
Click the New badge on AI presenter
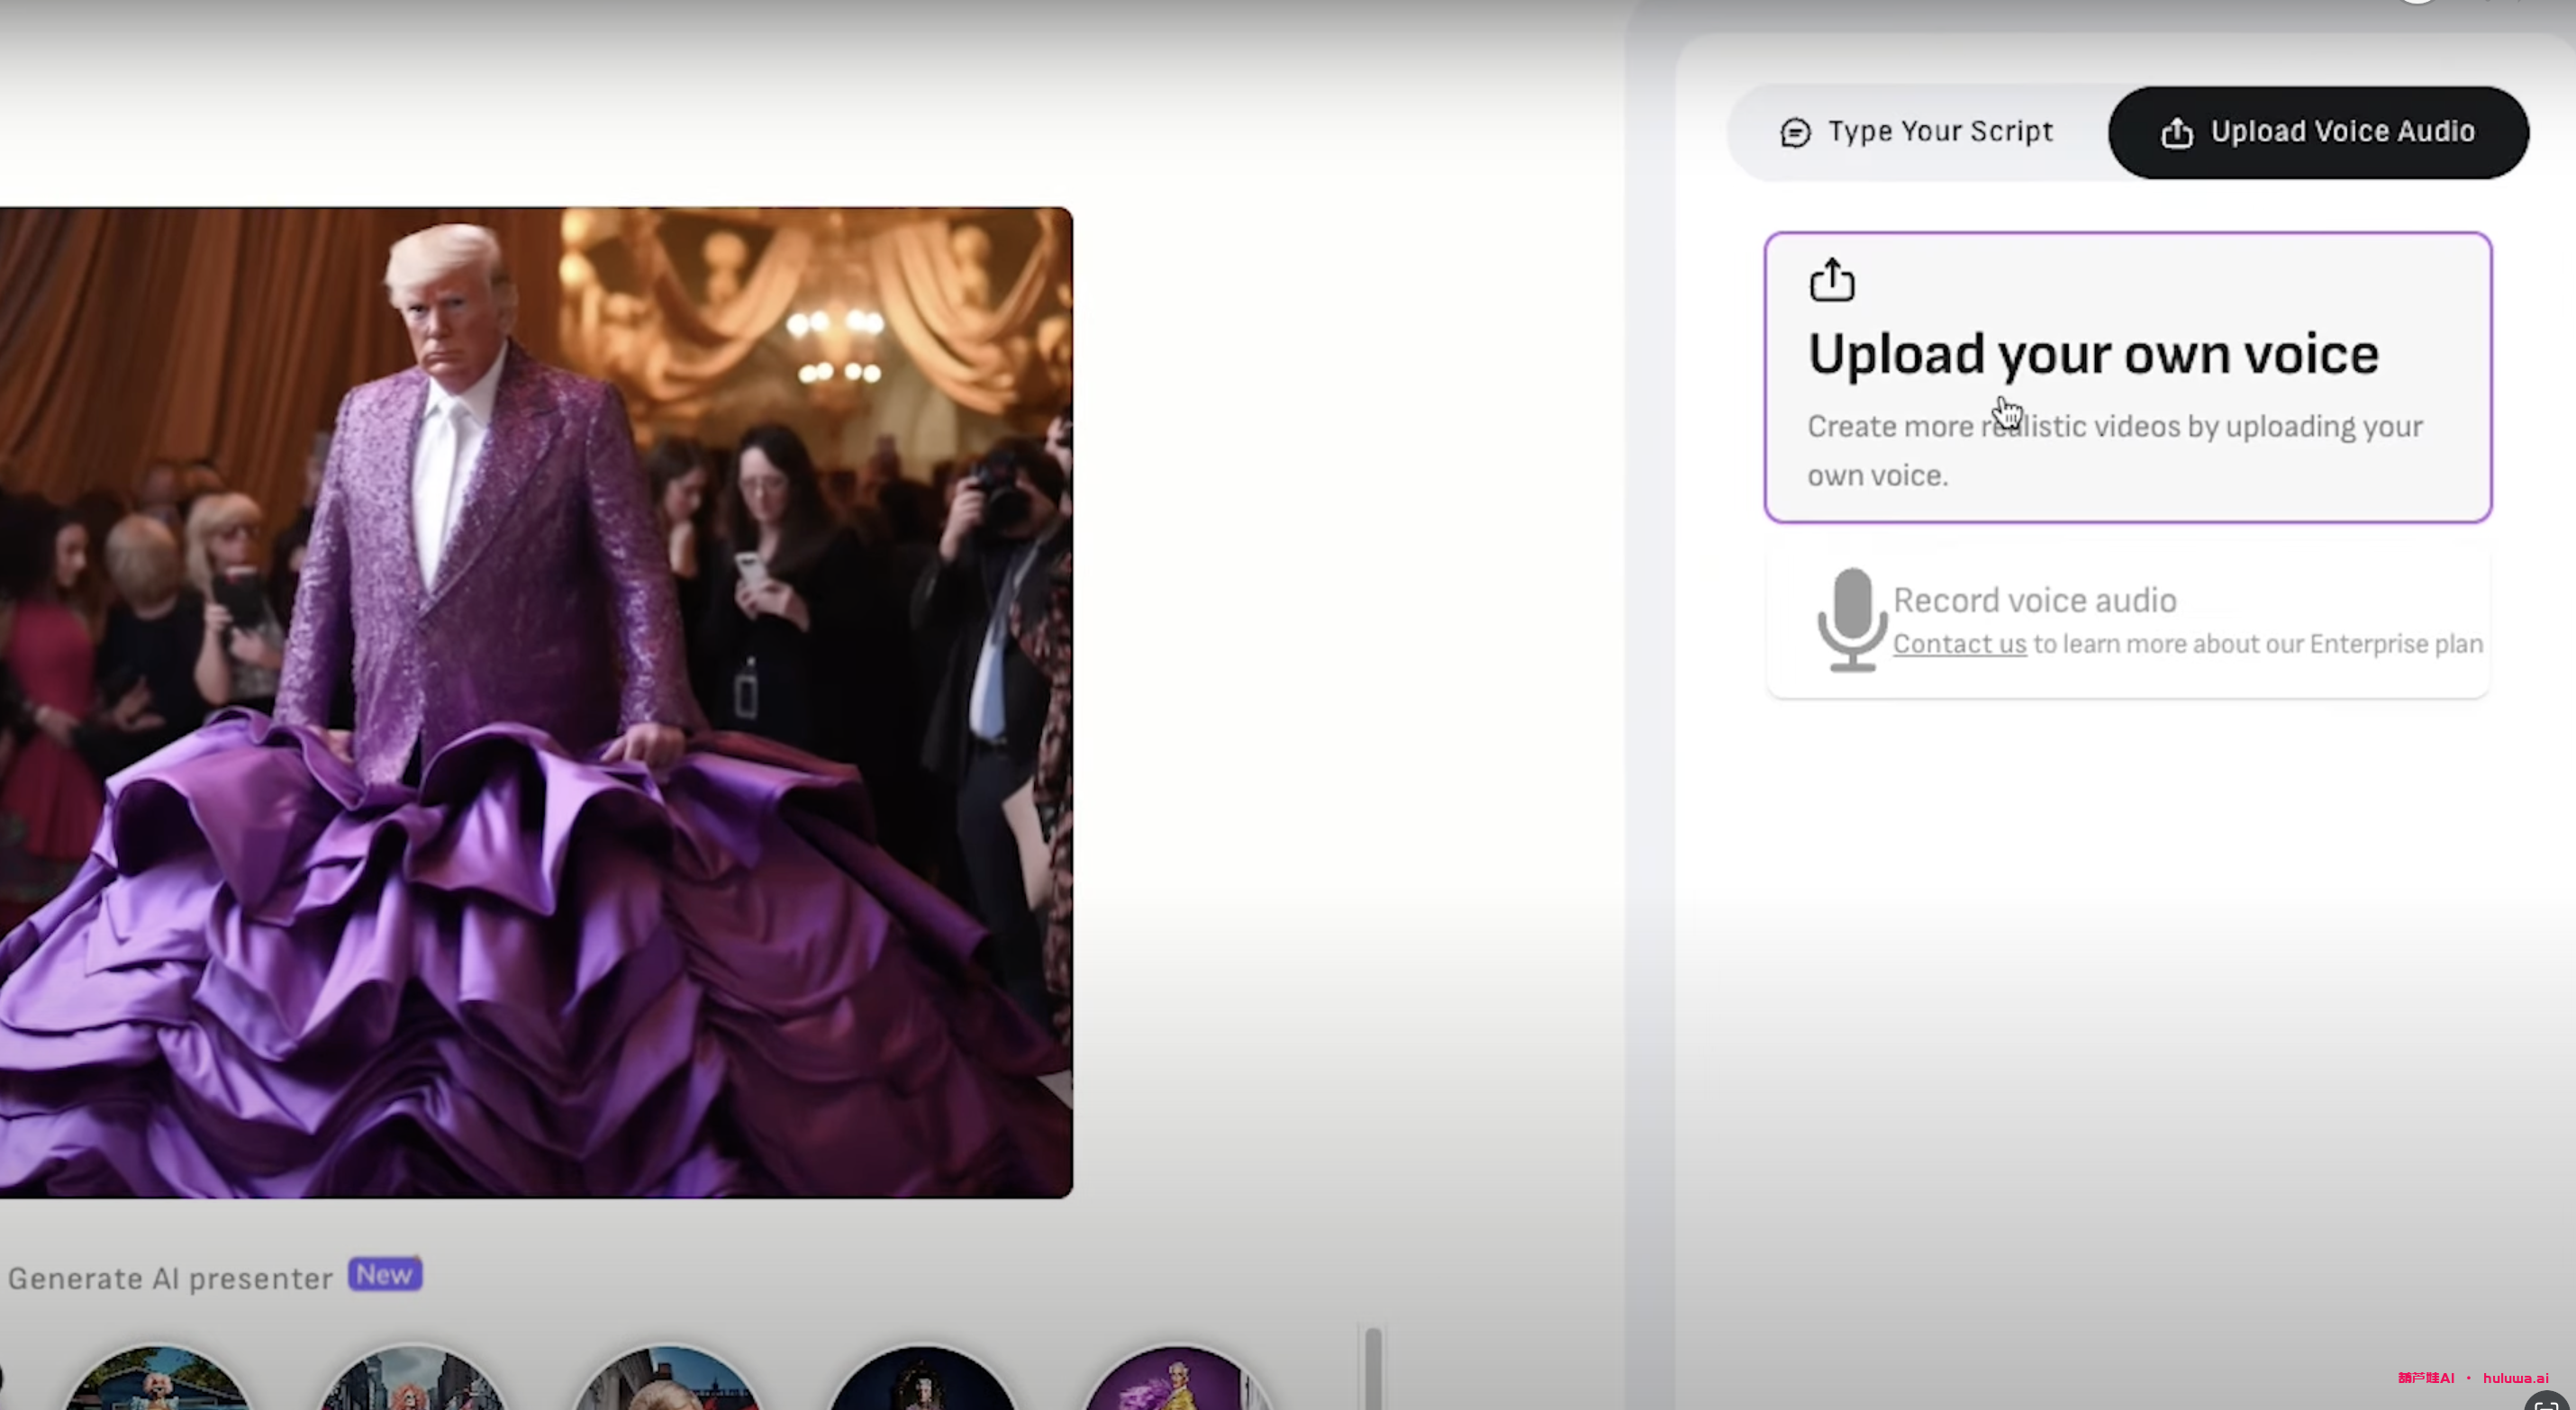point(384,1275)
